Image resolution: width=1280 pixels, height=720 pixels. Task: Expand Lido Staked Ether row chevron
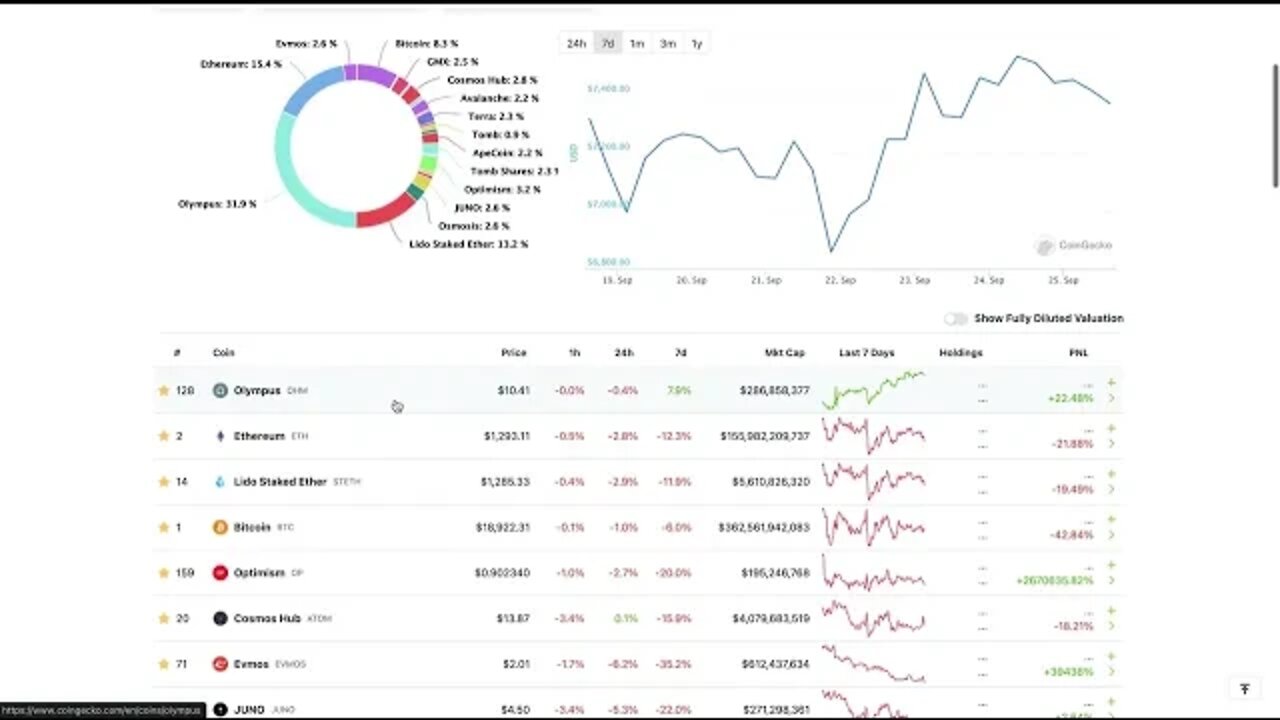[1111, 489]
